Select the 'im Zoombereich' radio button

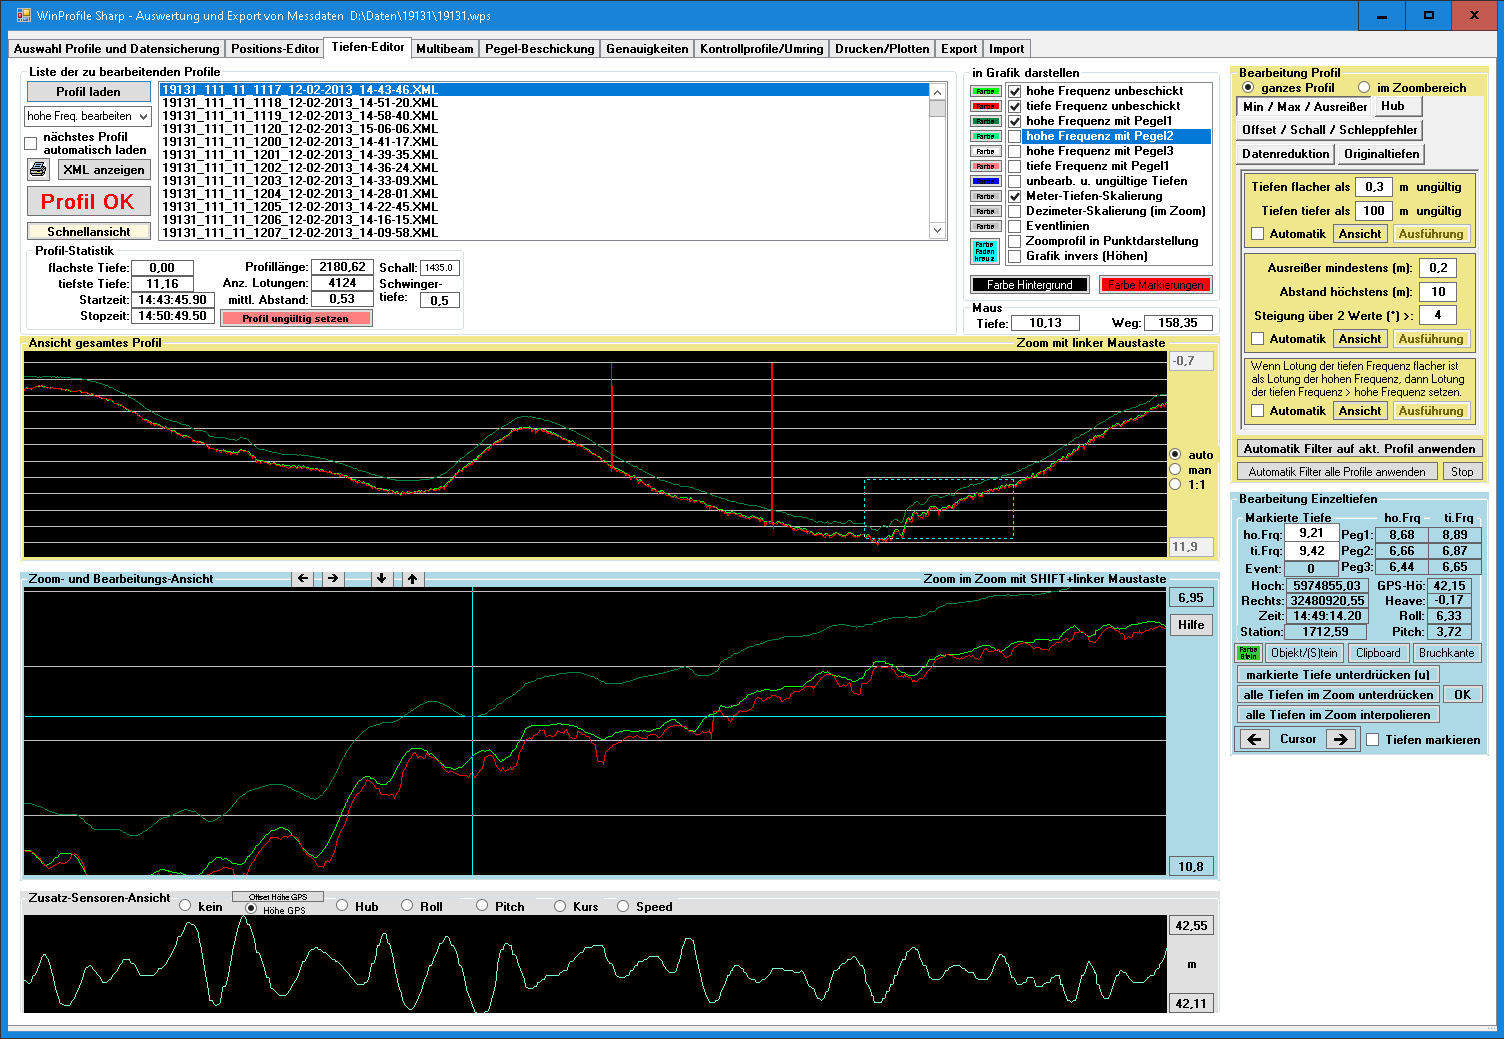coord(1364,88)
